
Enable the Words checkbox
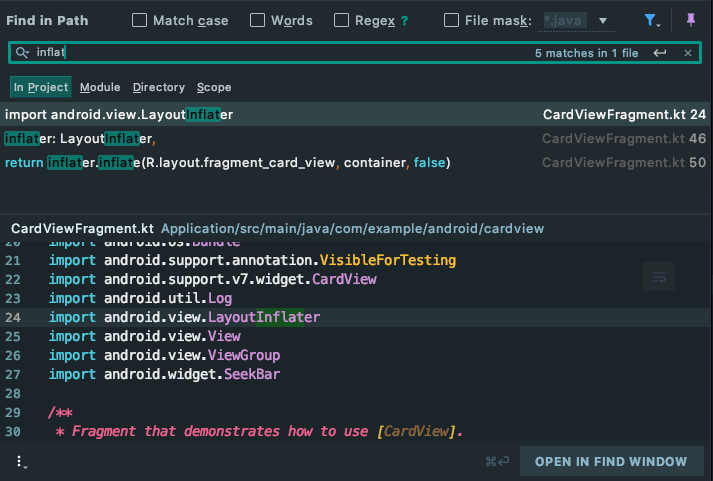coord(257,20)
